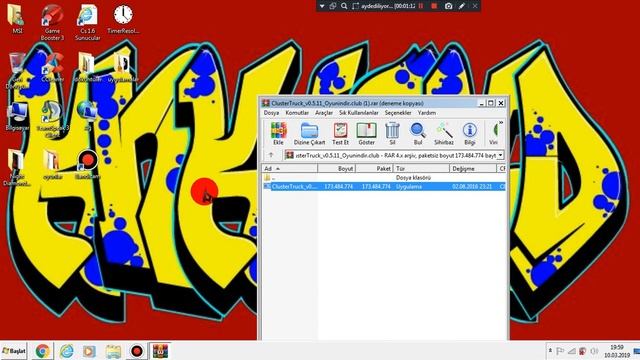Open the CCleaner desktop shortcut
This screenshot has width=640, height=360.
pos(52,67)
